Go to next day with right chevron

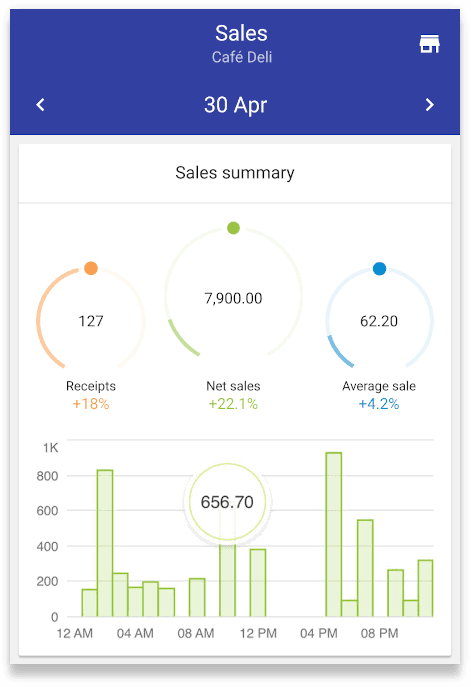pyautogui.click(x=429, y=105)
